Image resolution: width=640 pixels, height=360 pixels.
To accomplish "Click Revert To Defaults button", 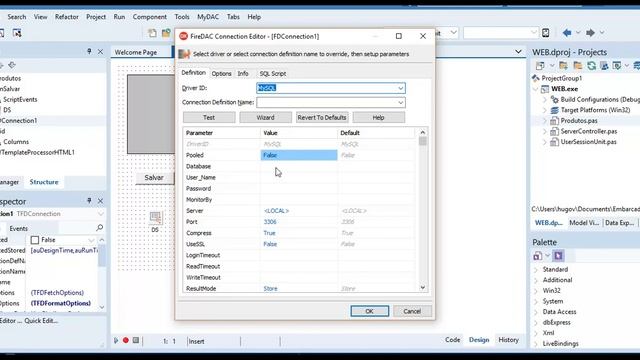I will [x=322, y=118].
